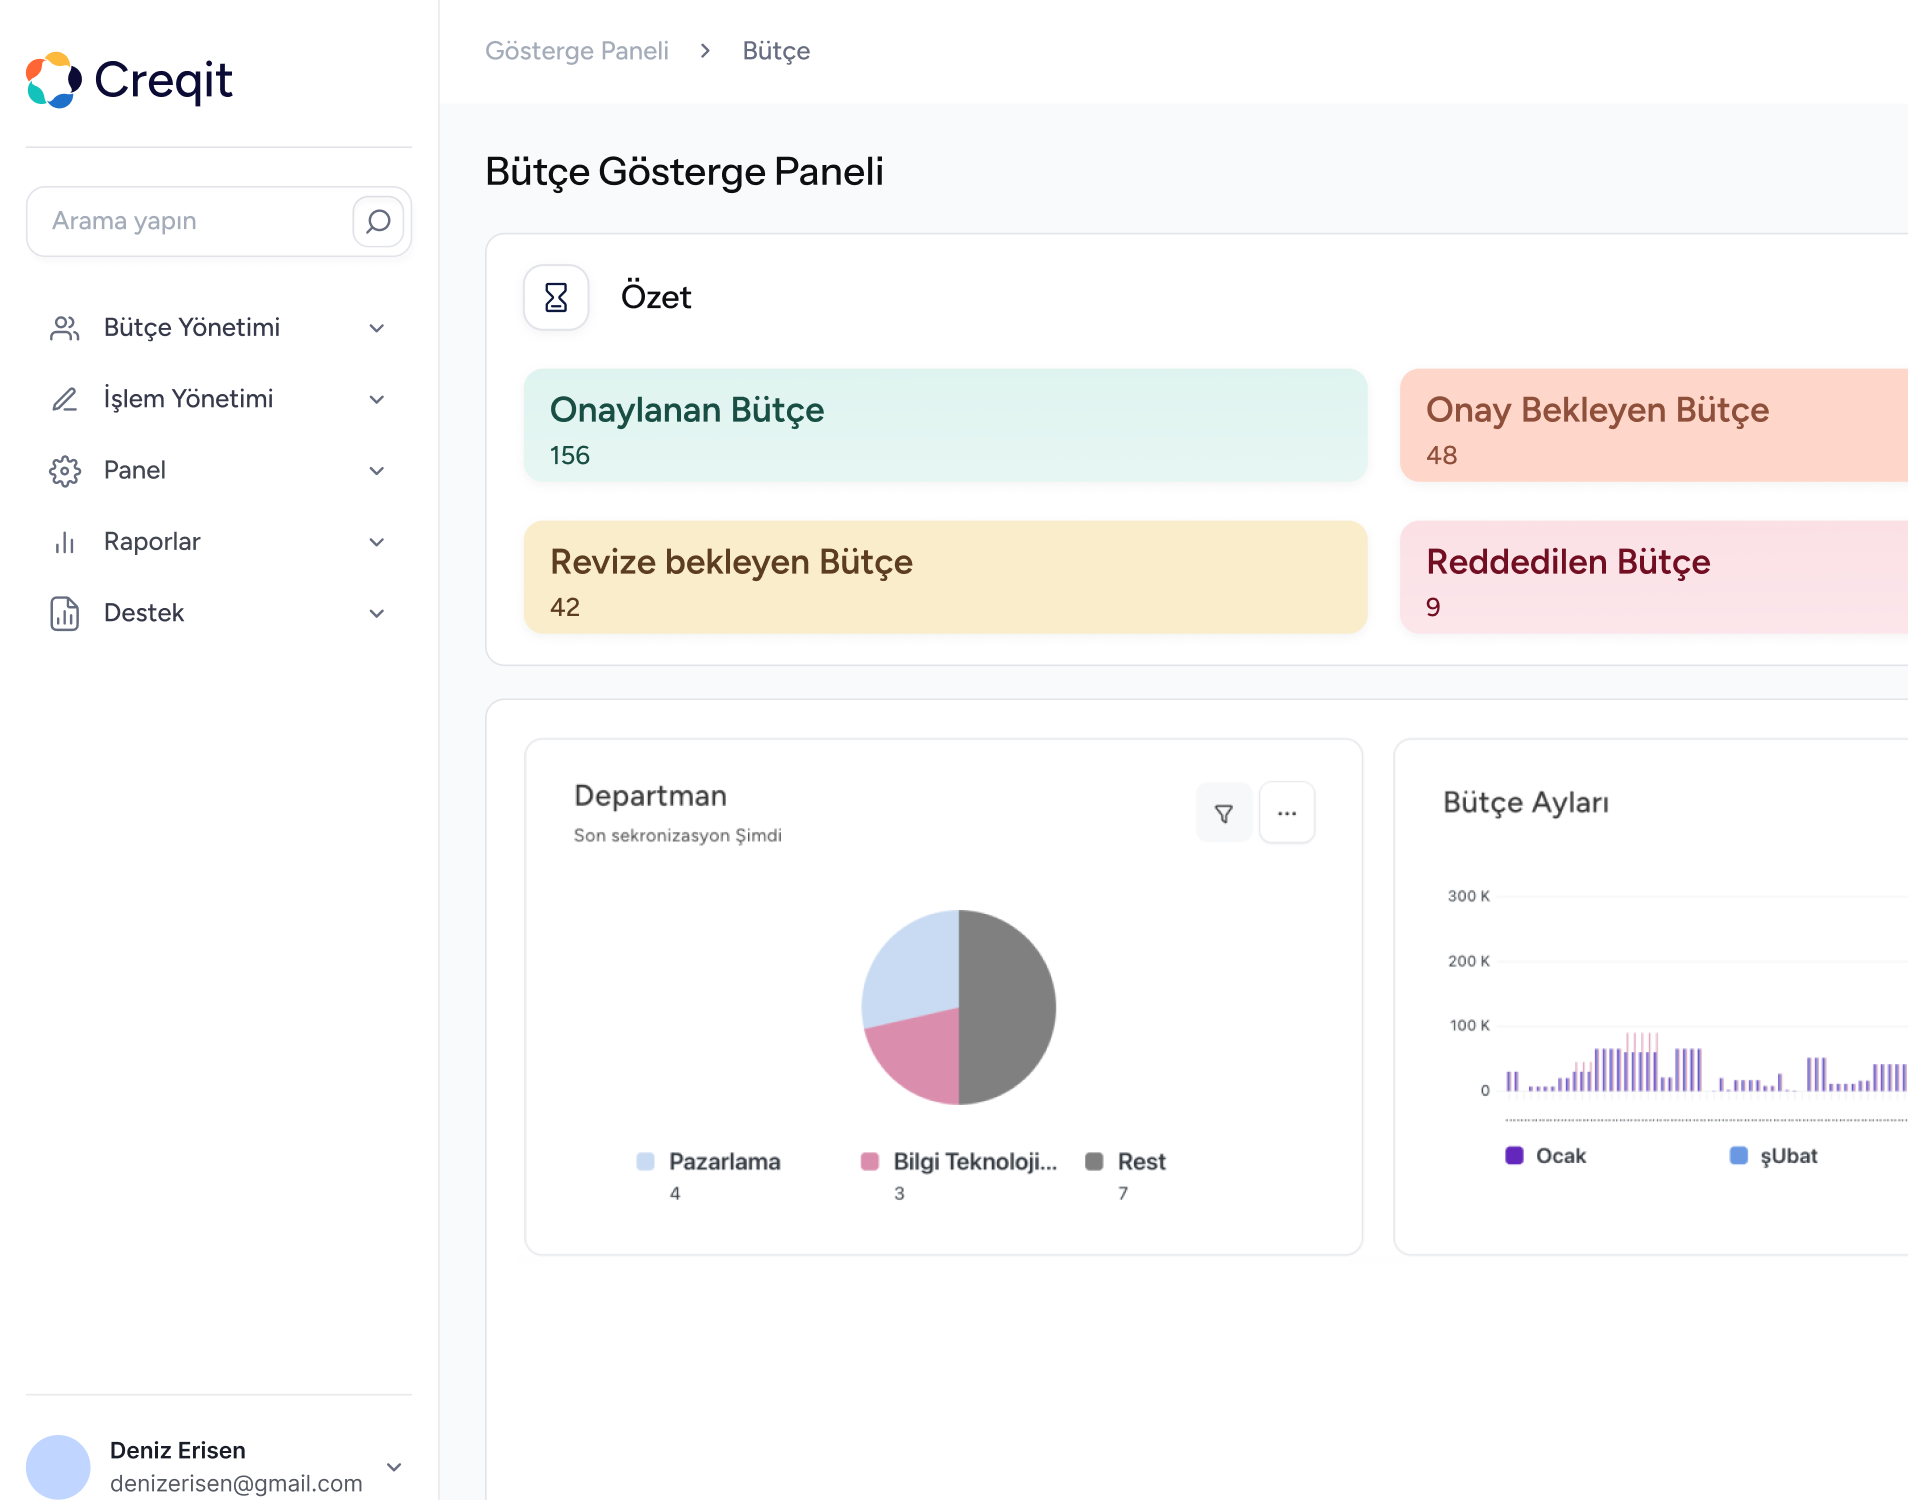Click the search magnifier icon button
This screenshot has height=1500, width=1908.
point(378,221)
